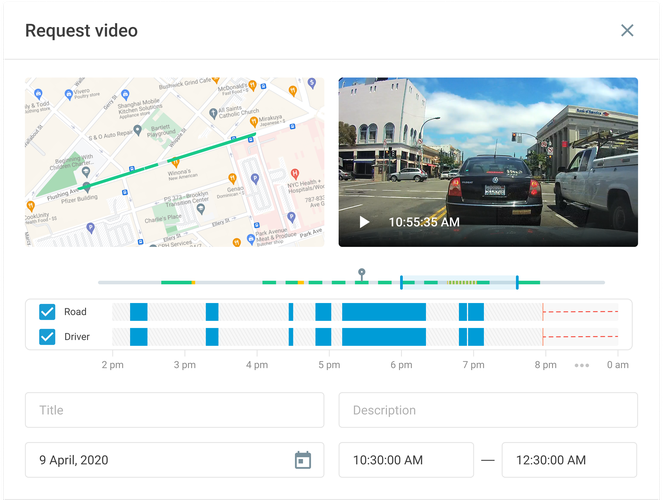663x500 pixels.
Task: Toggle the Road camera checkbox
Action: pyautogui.click(x=47, y=312)
